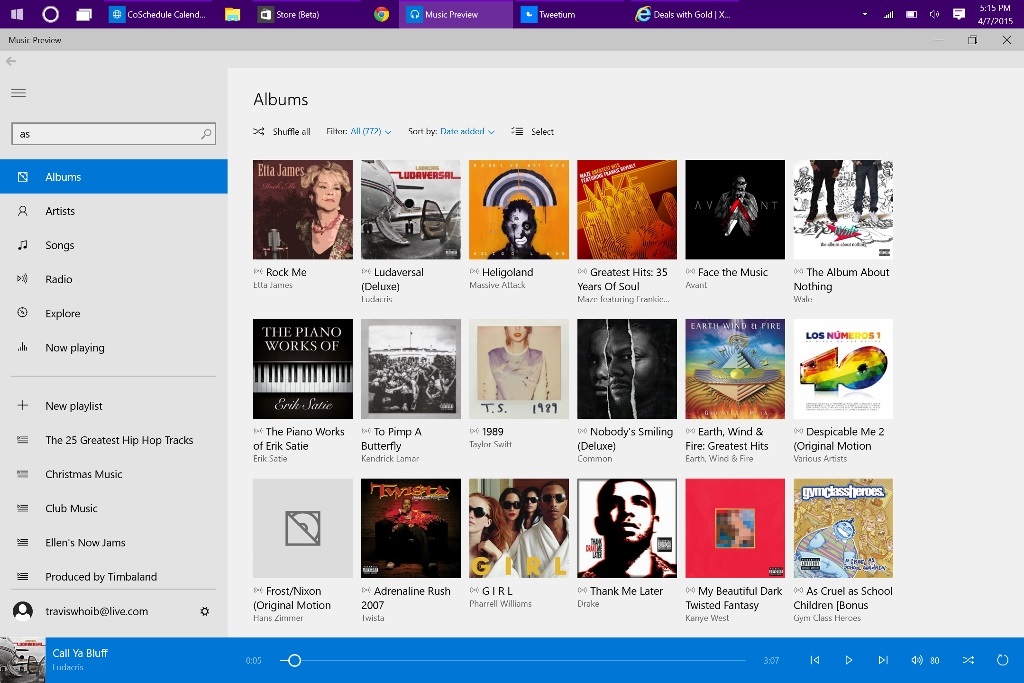Viewport: 1024px width, 683px height.
Task: Open Task View in the taskbar
Action: (84, 14)
